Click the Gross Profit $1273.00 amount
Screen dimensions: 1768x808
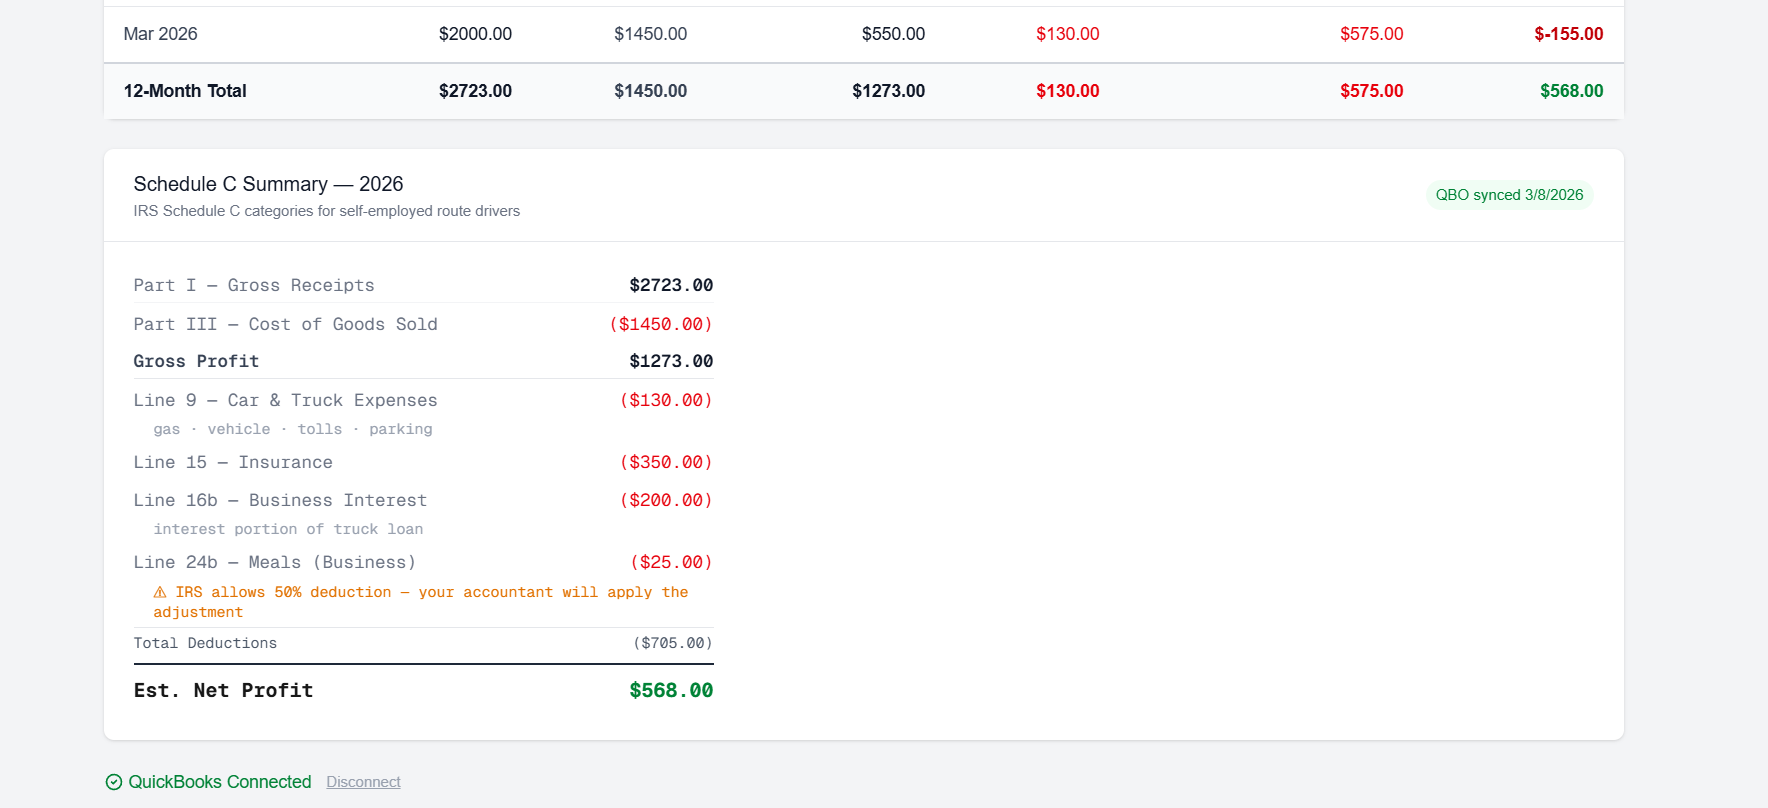click(671, 361)
